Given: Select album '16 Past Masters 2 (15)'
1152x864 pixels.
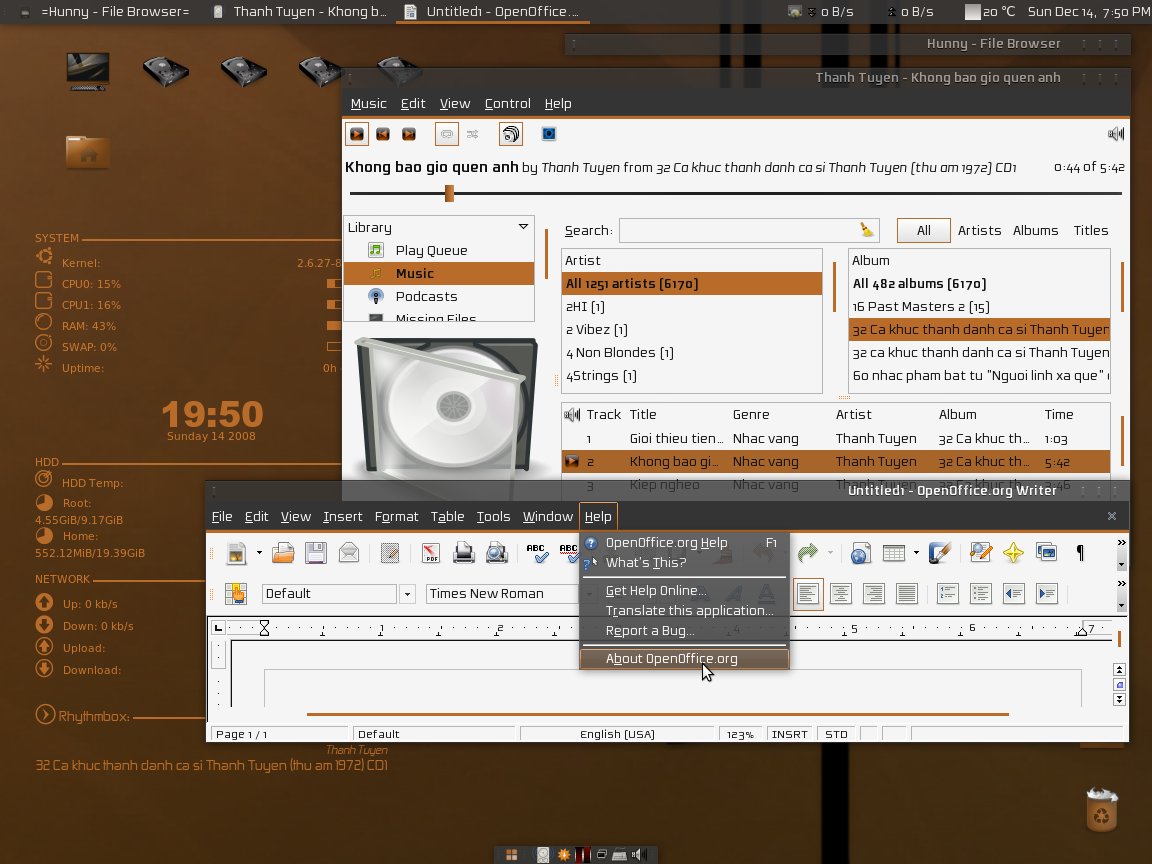Looking at the screenshot, I should 979,307.
